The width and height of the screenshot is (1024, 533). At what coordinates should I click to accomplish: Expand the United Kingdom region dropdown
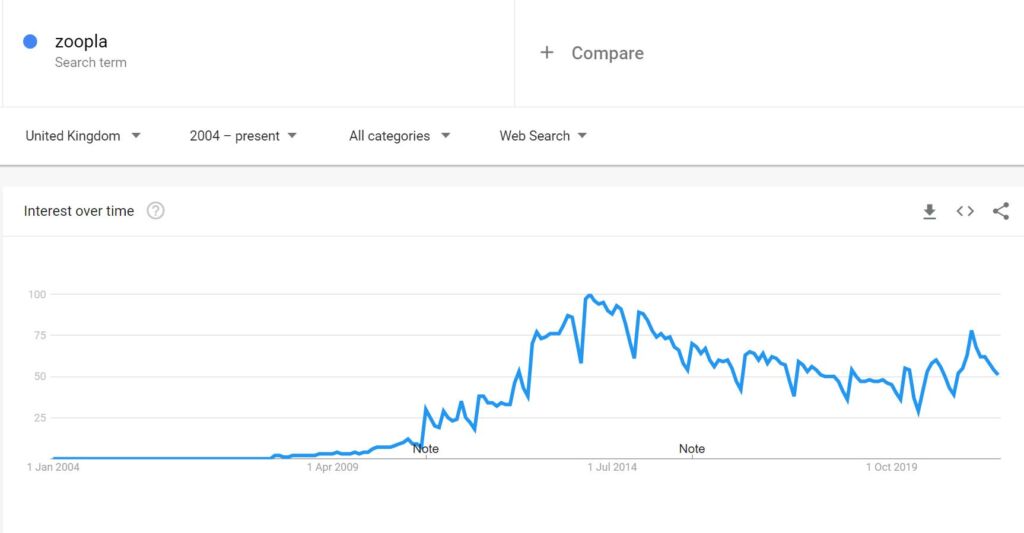click(83, 136)
